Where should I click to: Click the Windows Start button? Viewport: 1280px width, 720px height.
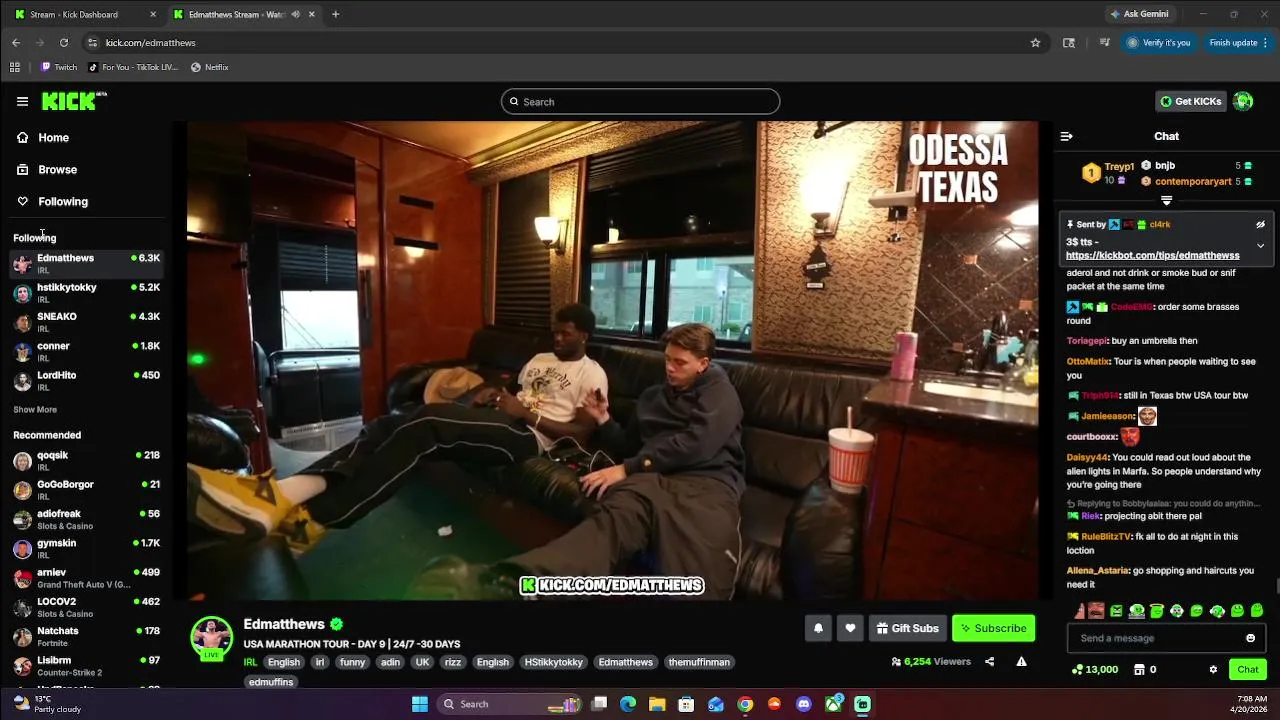[x=420, y=704]
